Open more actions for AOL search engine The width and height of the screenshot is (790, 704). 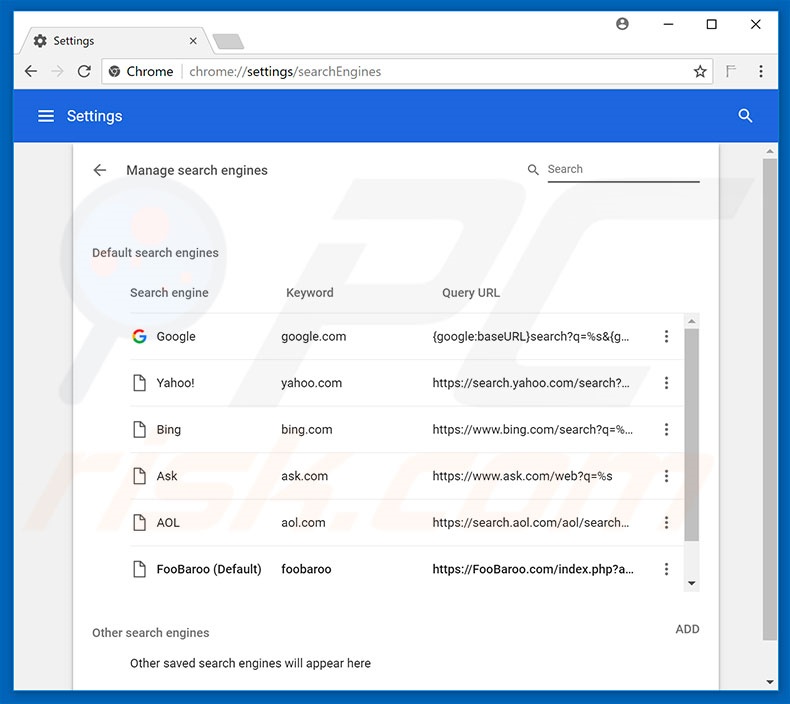[666, 523]
